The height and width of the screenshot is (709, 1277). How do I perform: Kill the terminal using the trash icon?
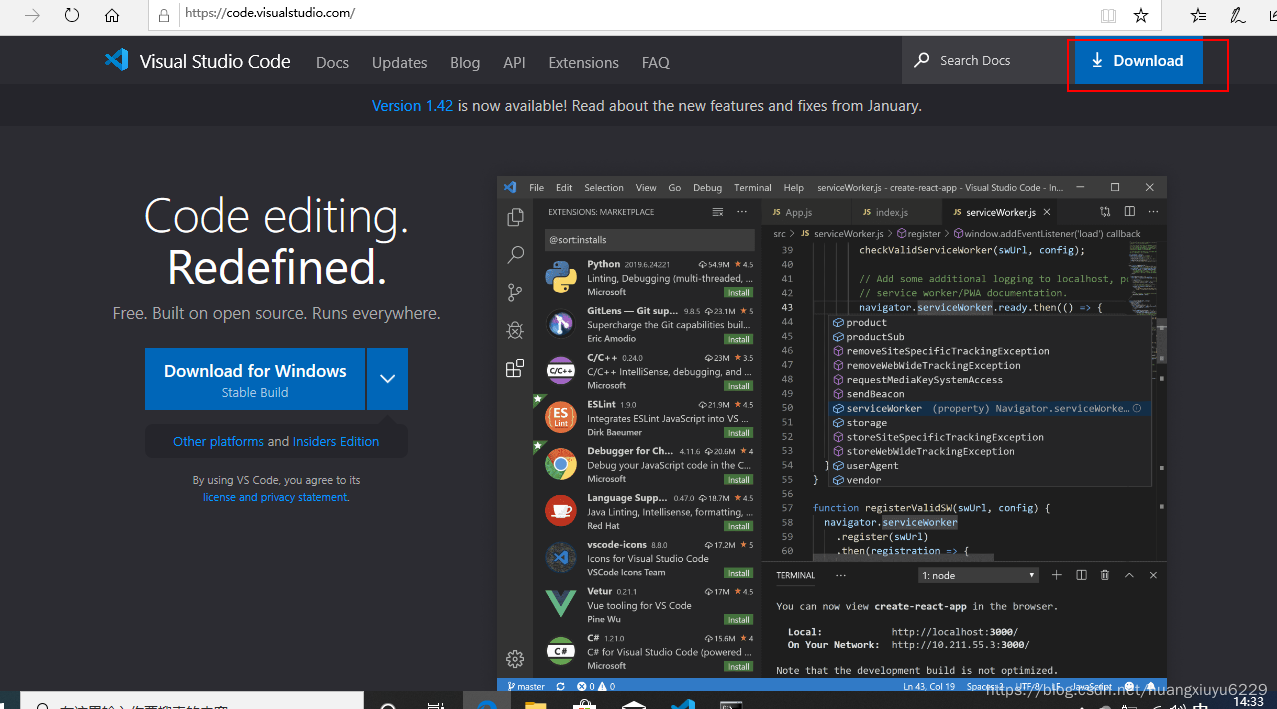click(1105, 574)
